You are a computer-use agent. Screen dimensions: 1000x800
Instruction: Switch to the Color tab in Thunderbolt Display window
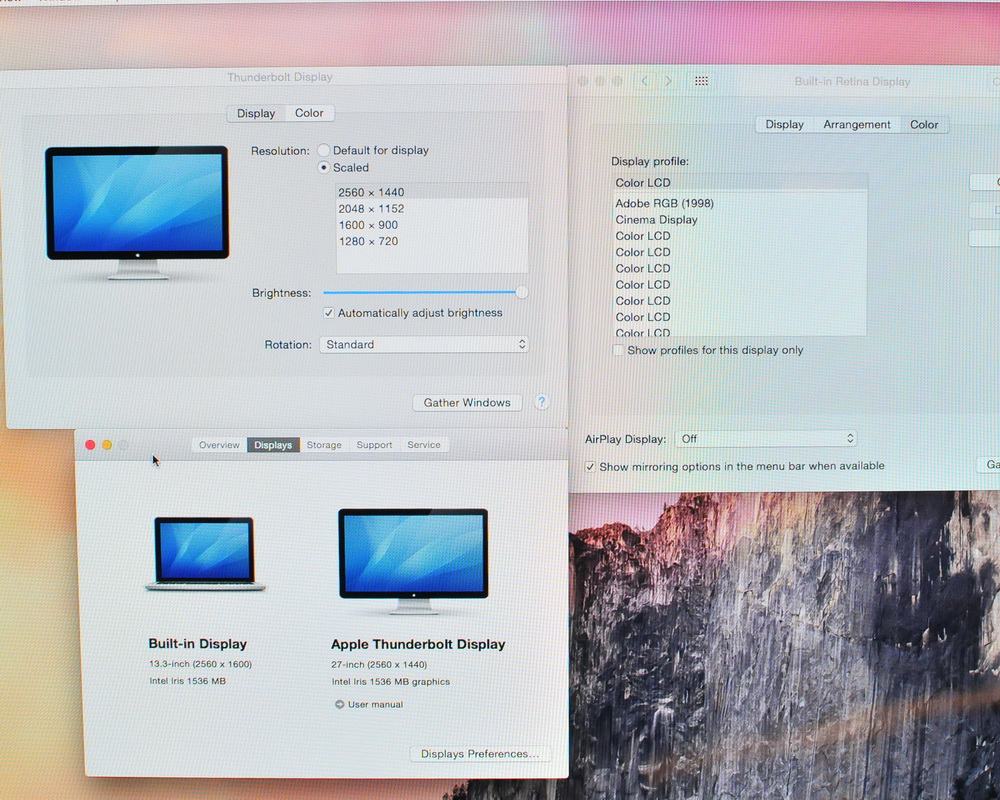coord(309,113)
